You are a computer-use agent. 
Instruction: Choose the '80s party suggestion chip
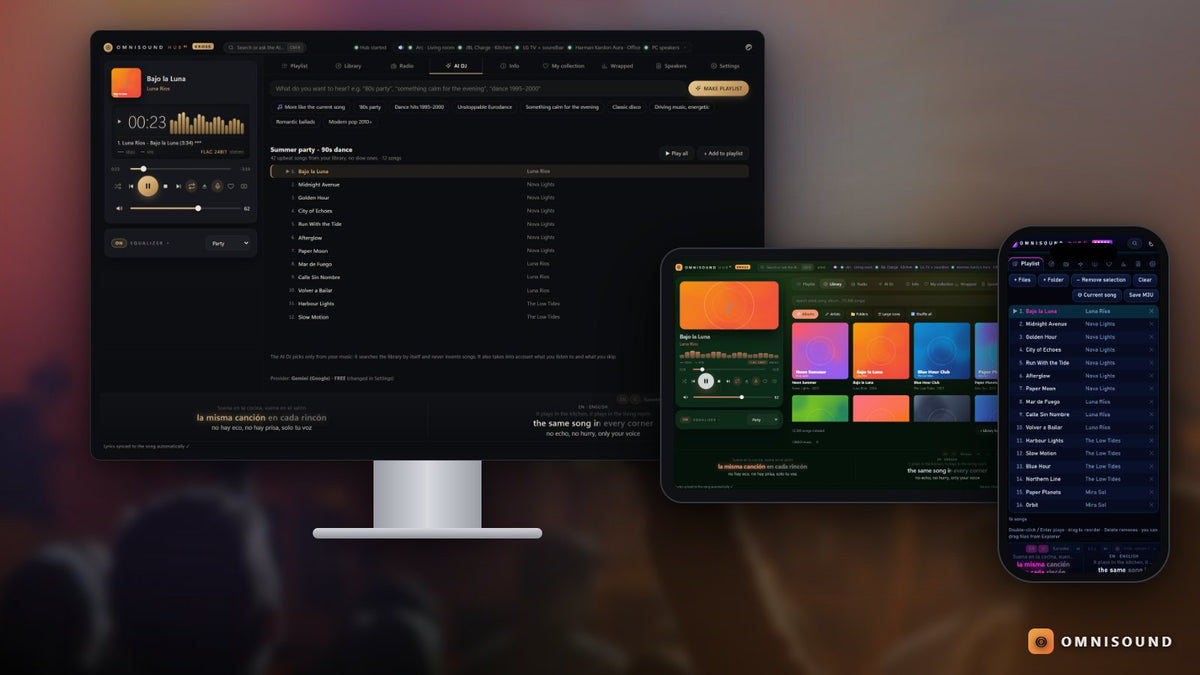[x=370, y=107]
